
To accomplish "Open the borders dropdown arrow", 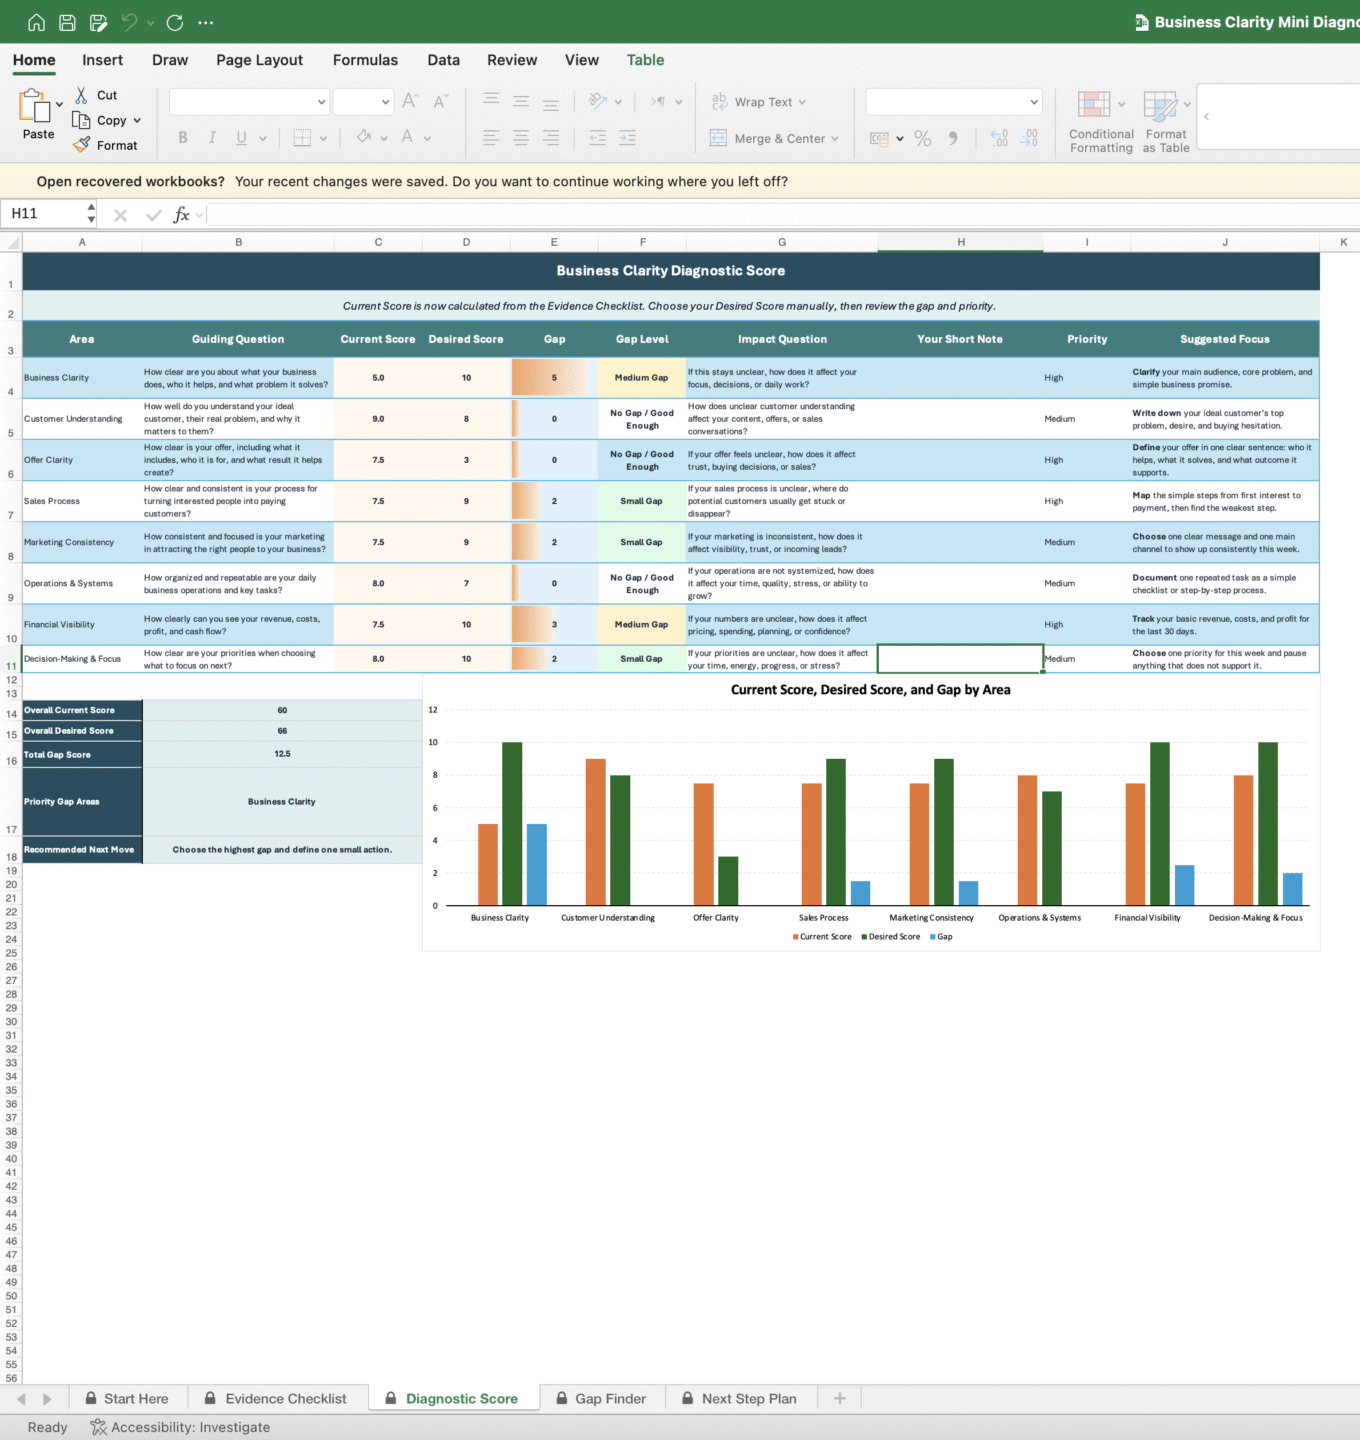I will (323, 138).
